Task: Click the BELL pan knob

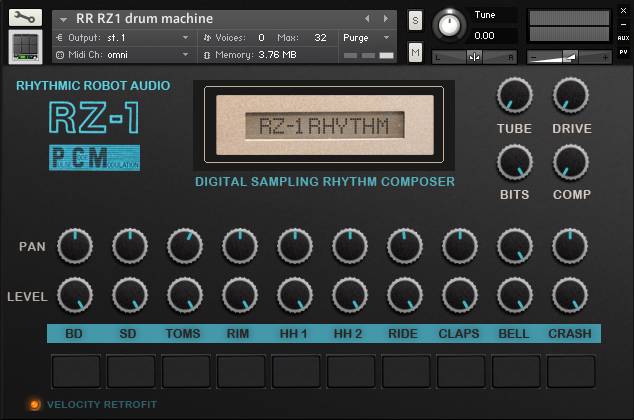Action: [x=515, y=246]
